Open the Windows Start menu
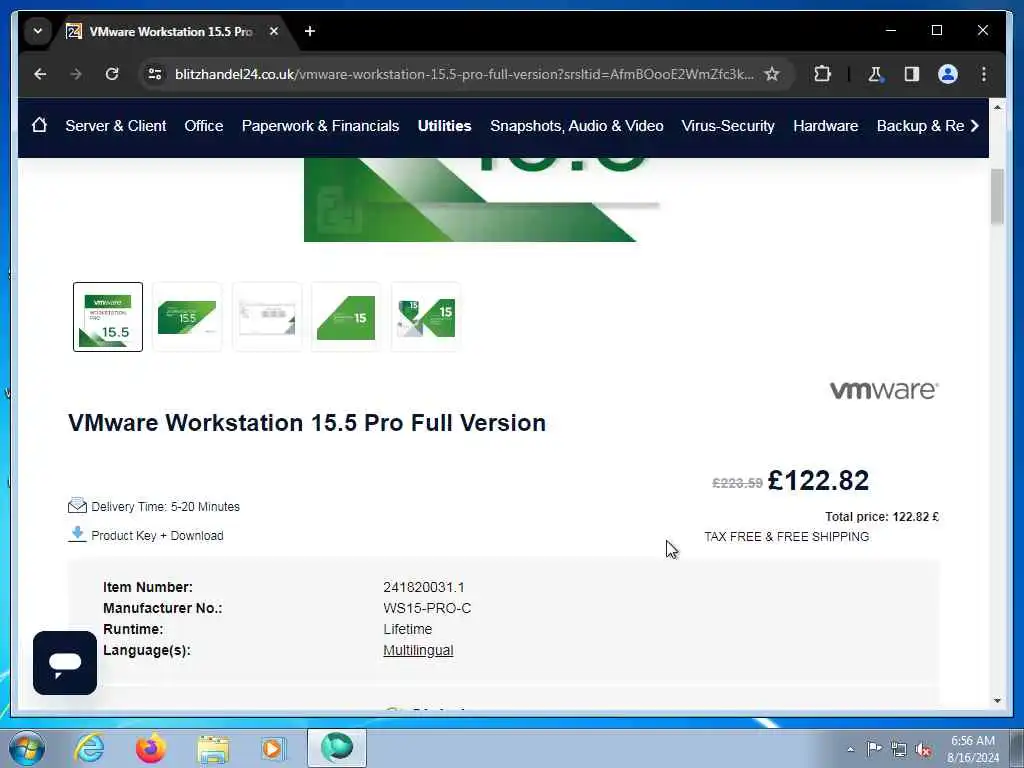The image size is (1024, 768). [x=27, y=748]
